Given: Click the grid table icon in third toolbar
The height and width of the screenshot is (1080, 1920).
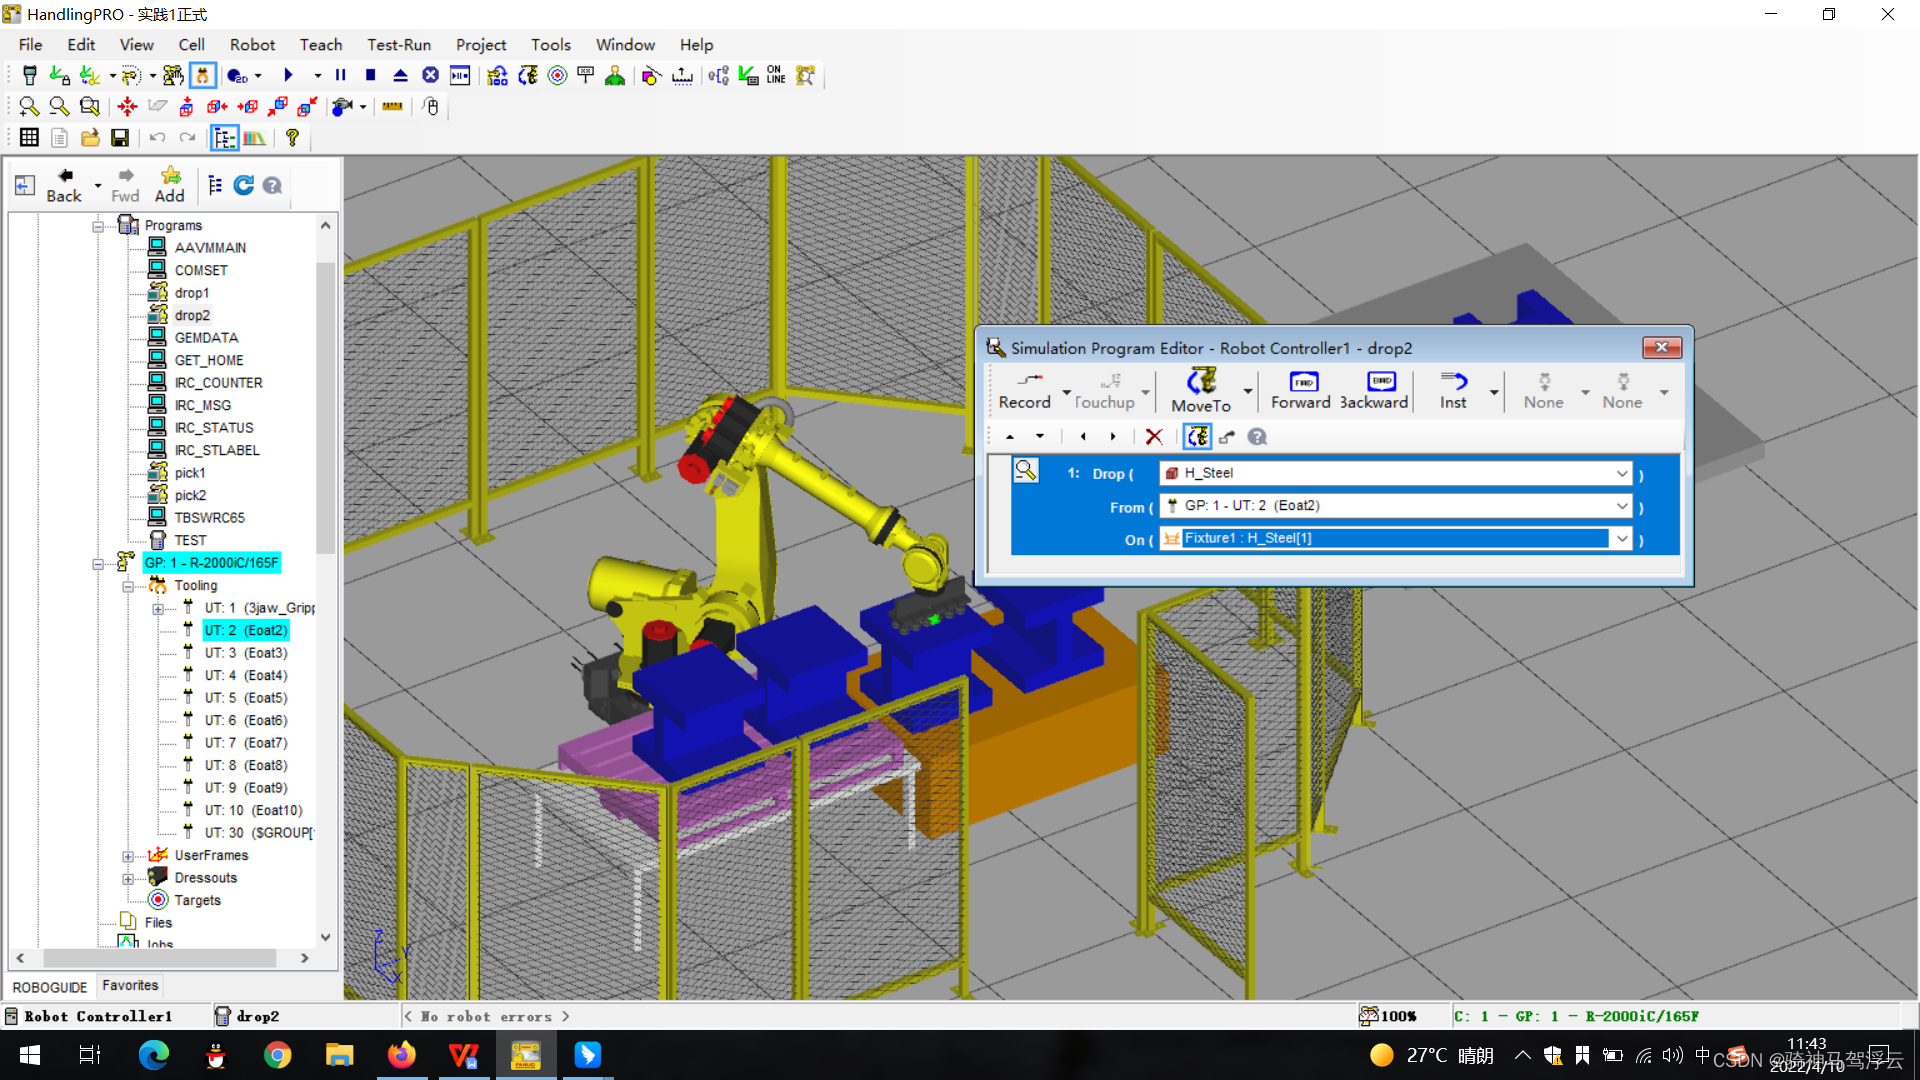Looking at the screenshot, I should pyautogui.click(x=29, y=138).
